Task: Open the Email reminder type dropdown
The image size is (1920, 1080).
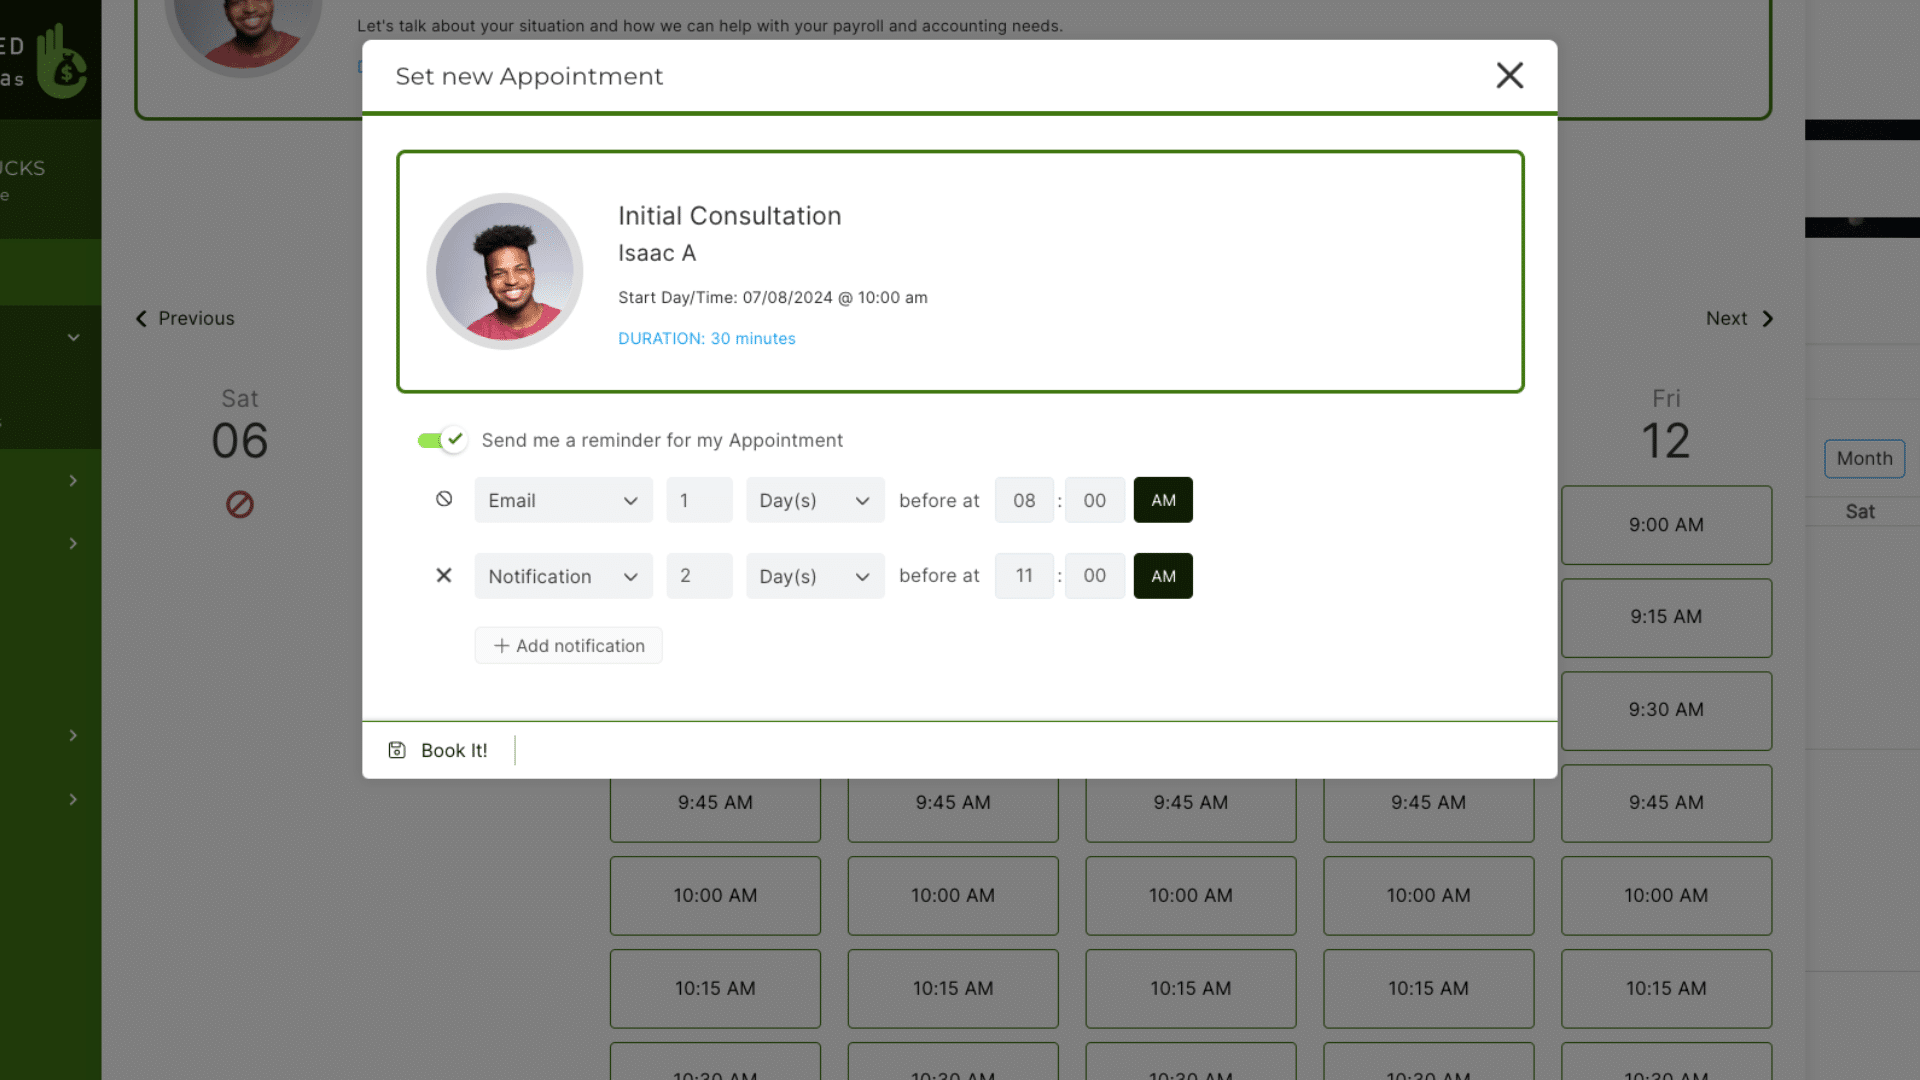Action: click(563, 500)
